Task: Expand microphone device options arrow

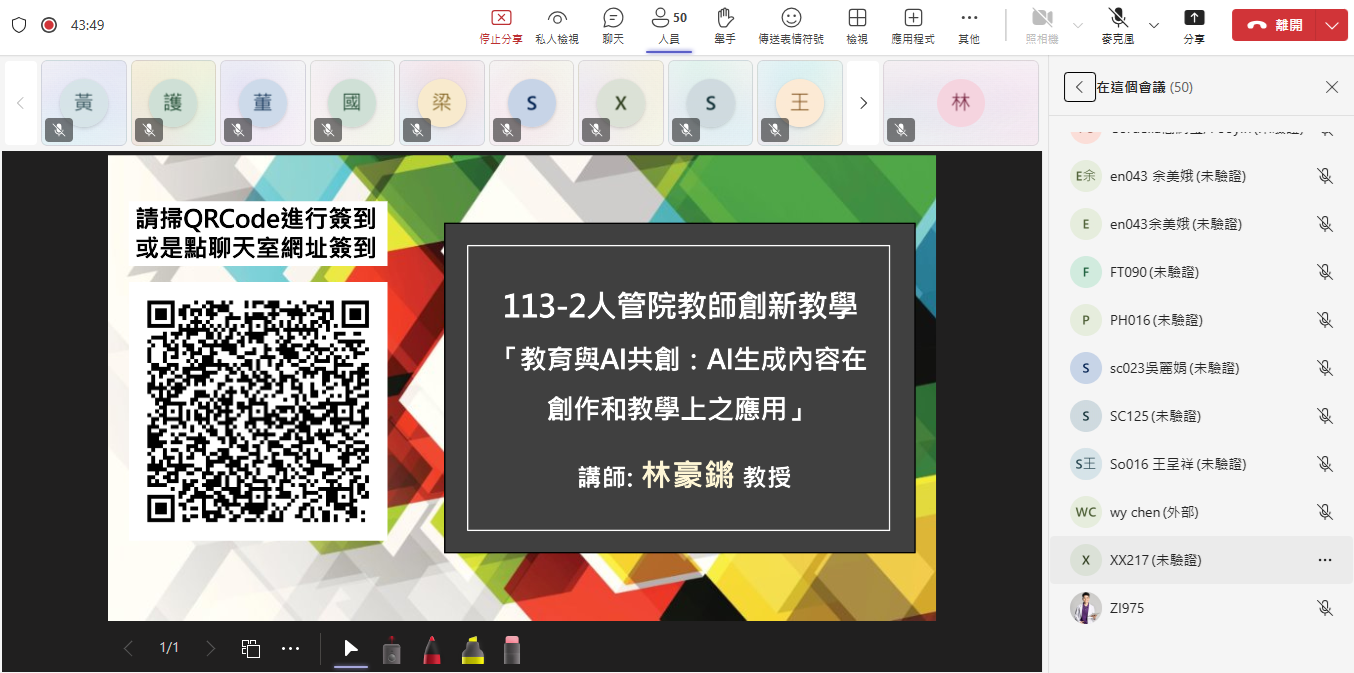Action: point(1153,25)
